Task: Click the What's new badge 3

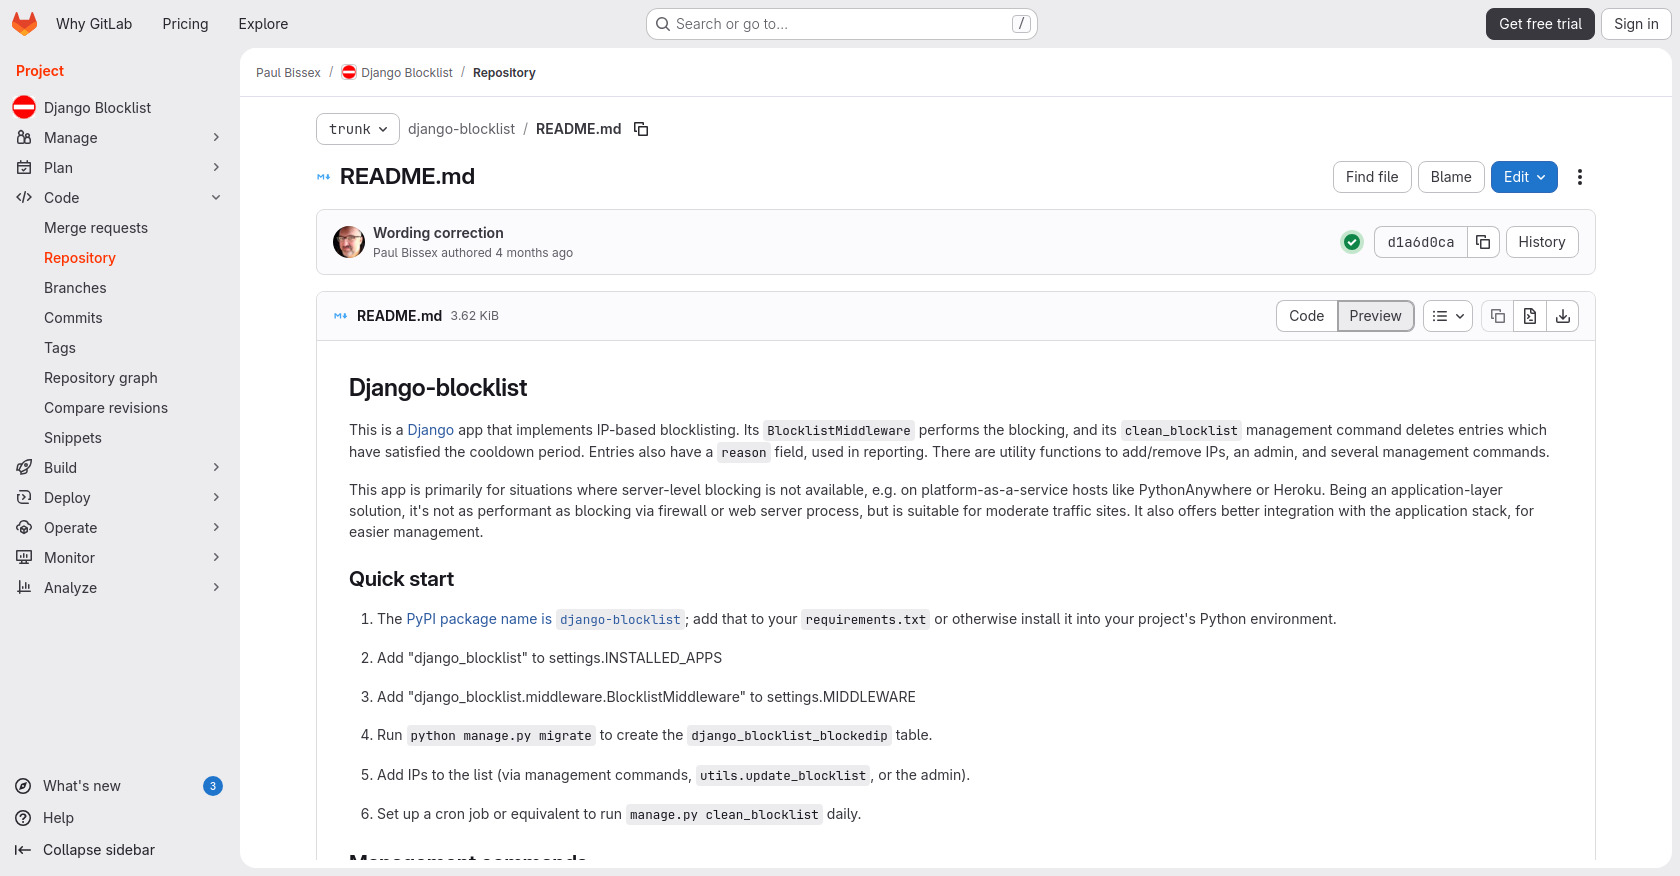Action: coord(213,786)
